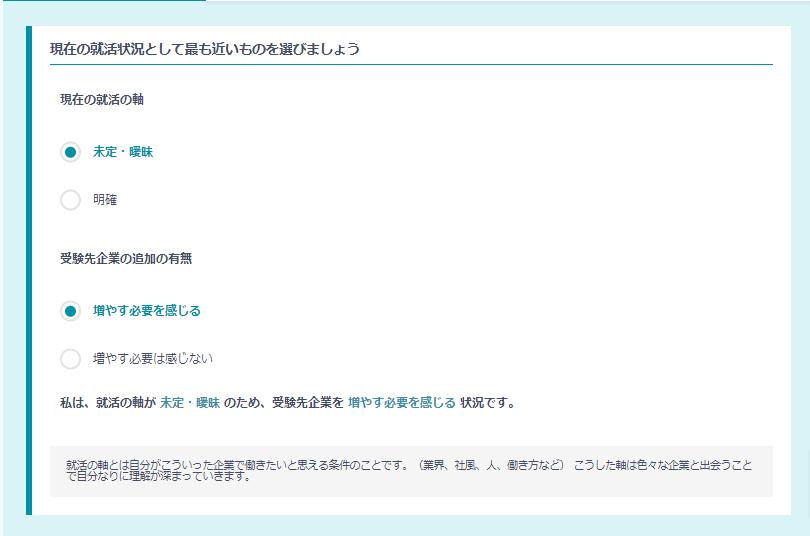This screenshot has height=536, width=810.
Task: Choose 増やす必要は感じない radio option
Action: (70, 359)
